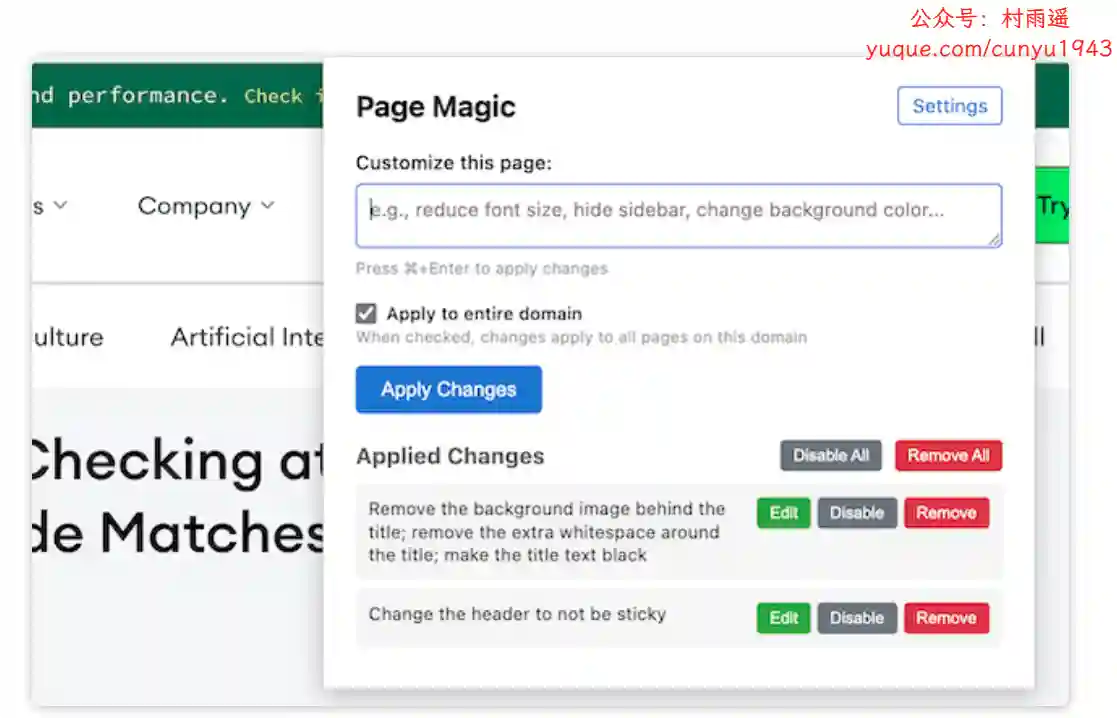Remove the background image removal change
1117x718 pixels.
point(945,513)
